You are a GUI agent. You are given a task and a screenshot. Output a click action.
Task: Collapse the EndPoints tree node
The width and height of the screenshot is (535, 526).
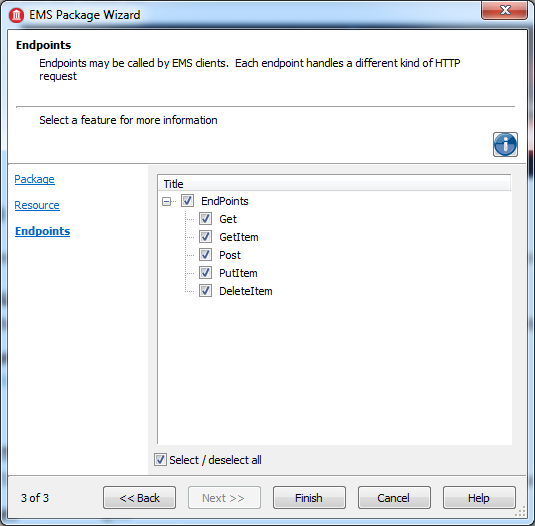point(166,201)
